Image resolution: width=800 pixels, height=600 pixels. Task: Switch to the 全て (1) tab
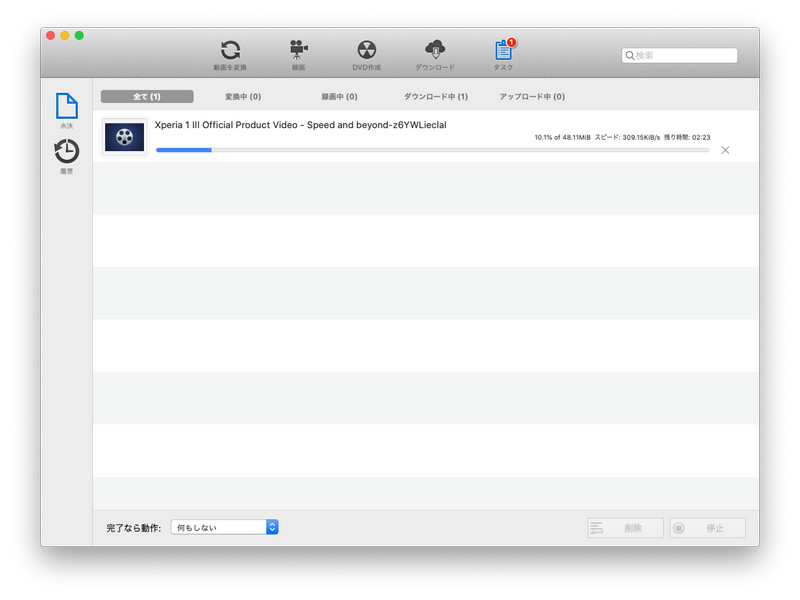click(147, 96)
